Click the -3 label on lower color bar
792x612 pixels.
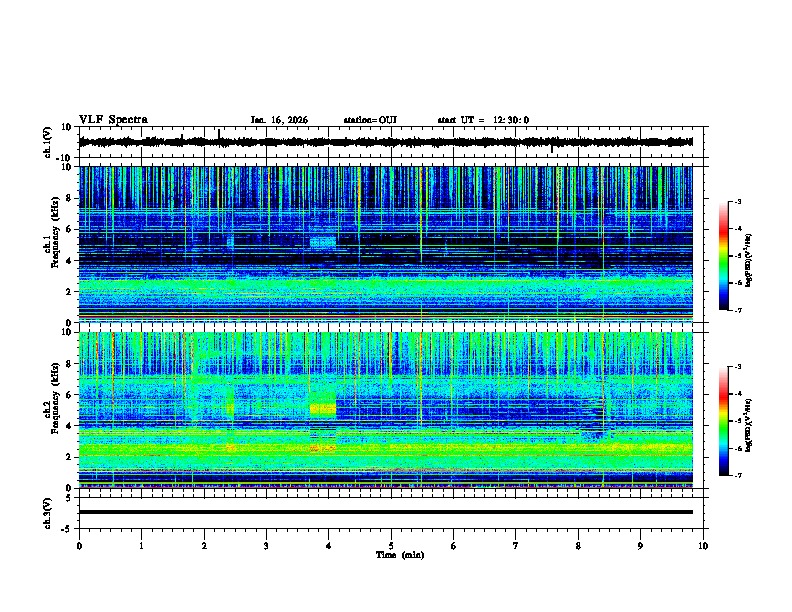(737, 367)
